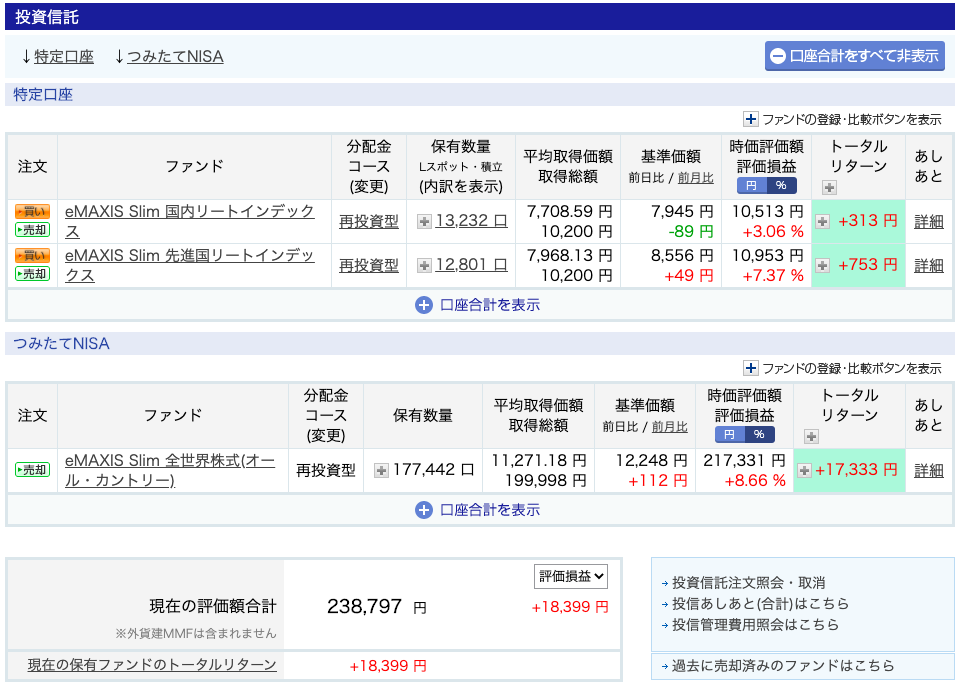
Task: Expand plus icon beside 12,801 口
Action: click(424, 265)
